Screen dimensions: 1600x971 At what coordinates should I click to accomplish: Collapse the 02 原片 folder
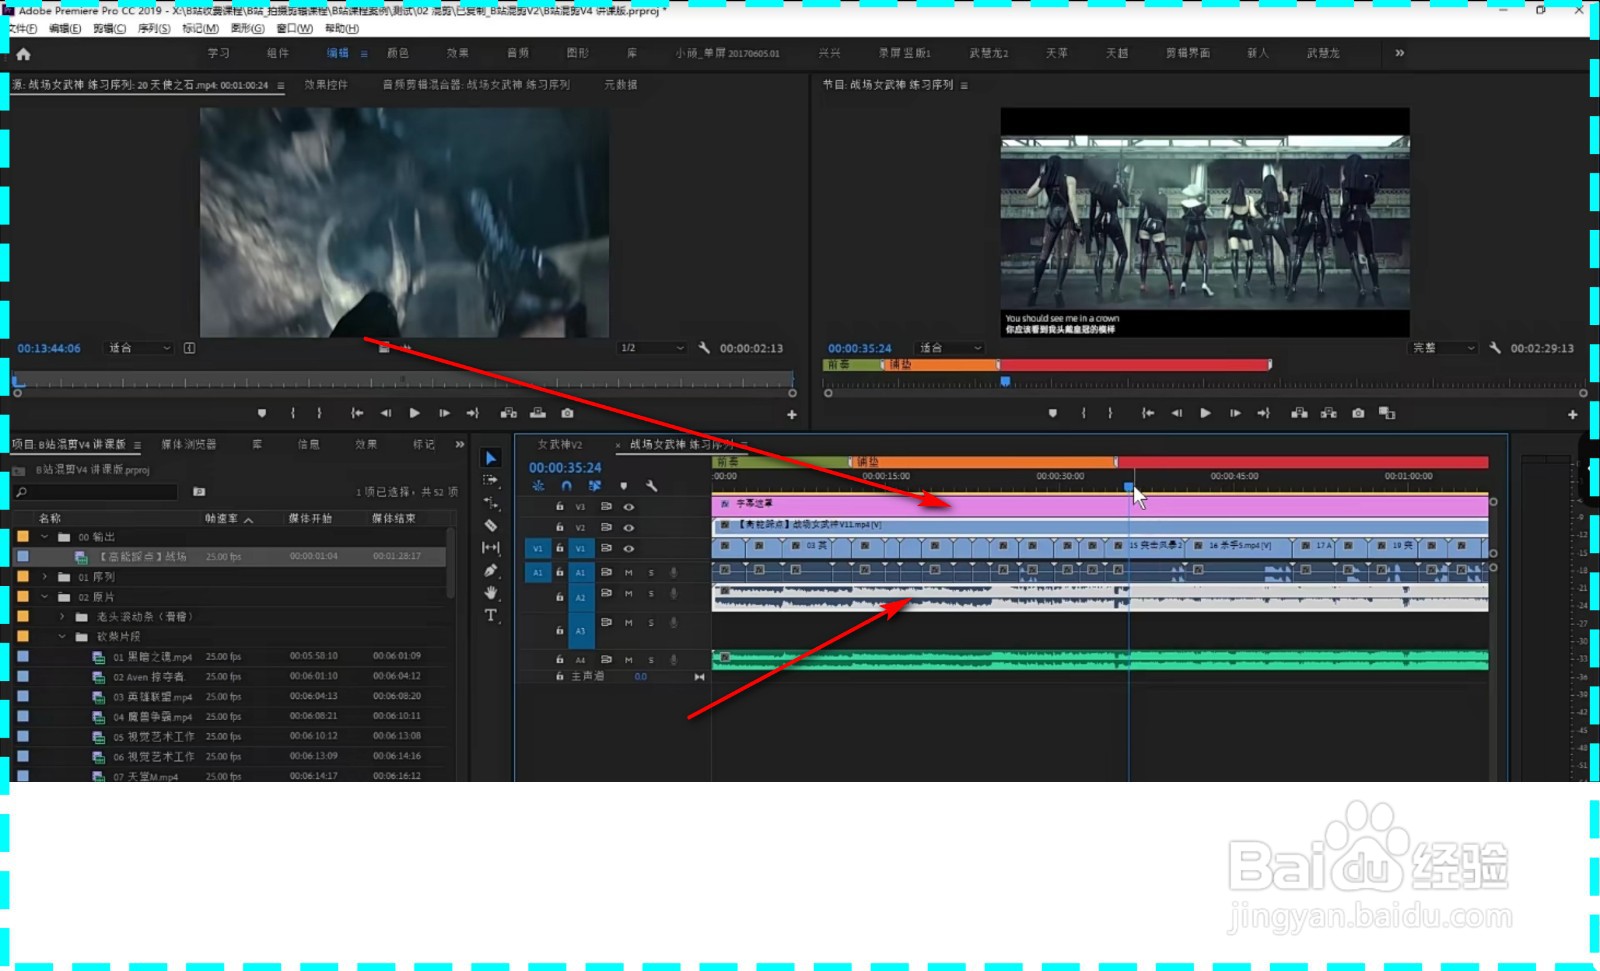tap(45, 597)
